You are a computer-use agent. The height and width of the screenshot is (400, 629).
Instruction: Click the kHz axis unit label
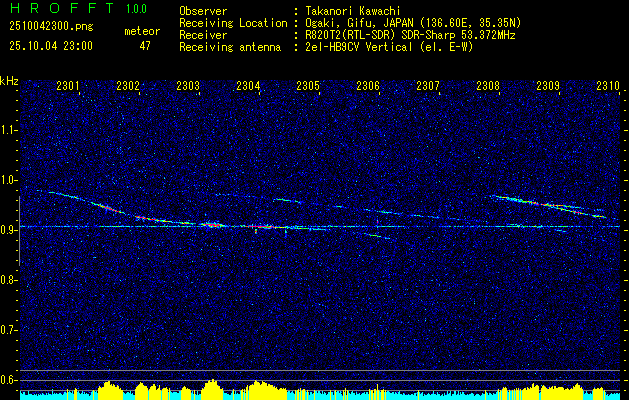9,82
